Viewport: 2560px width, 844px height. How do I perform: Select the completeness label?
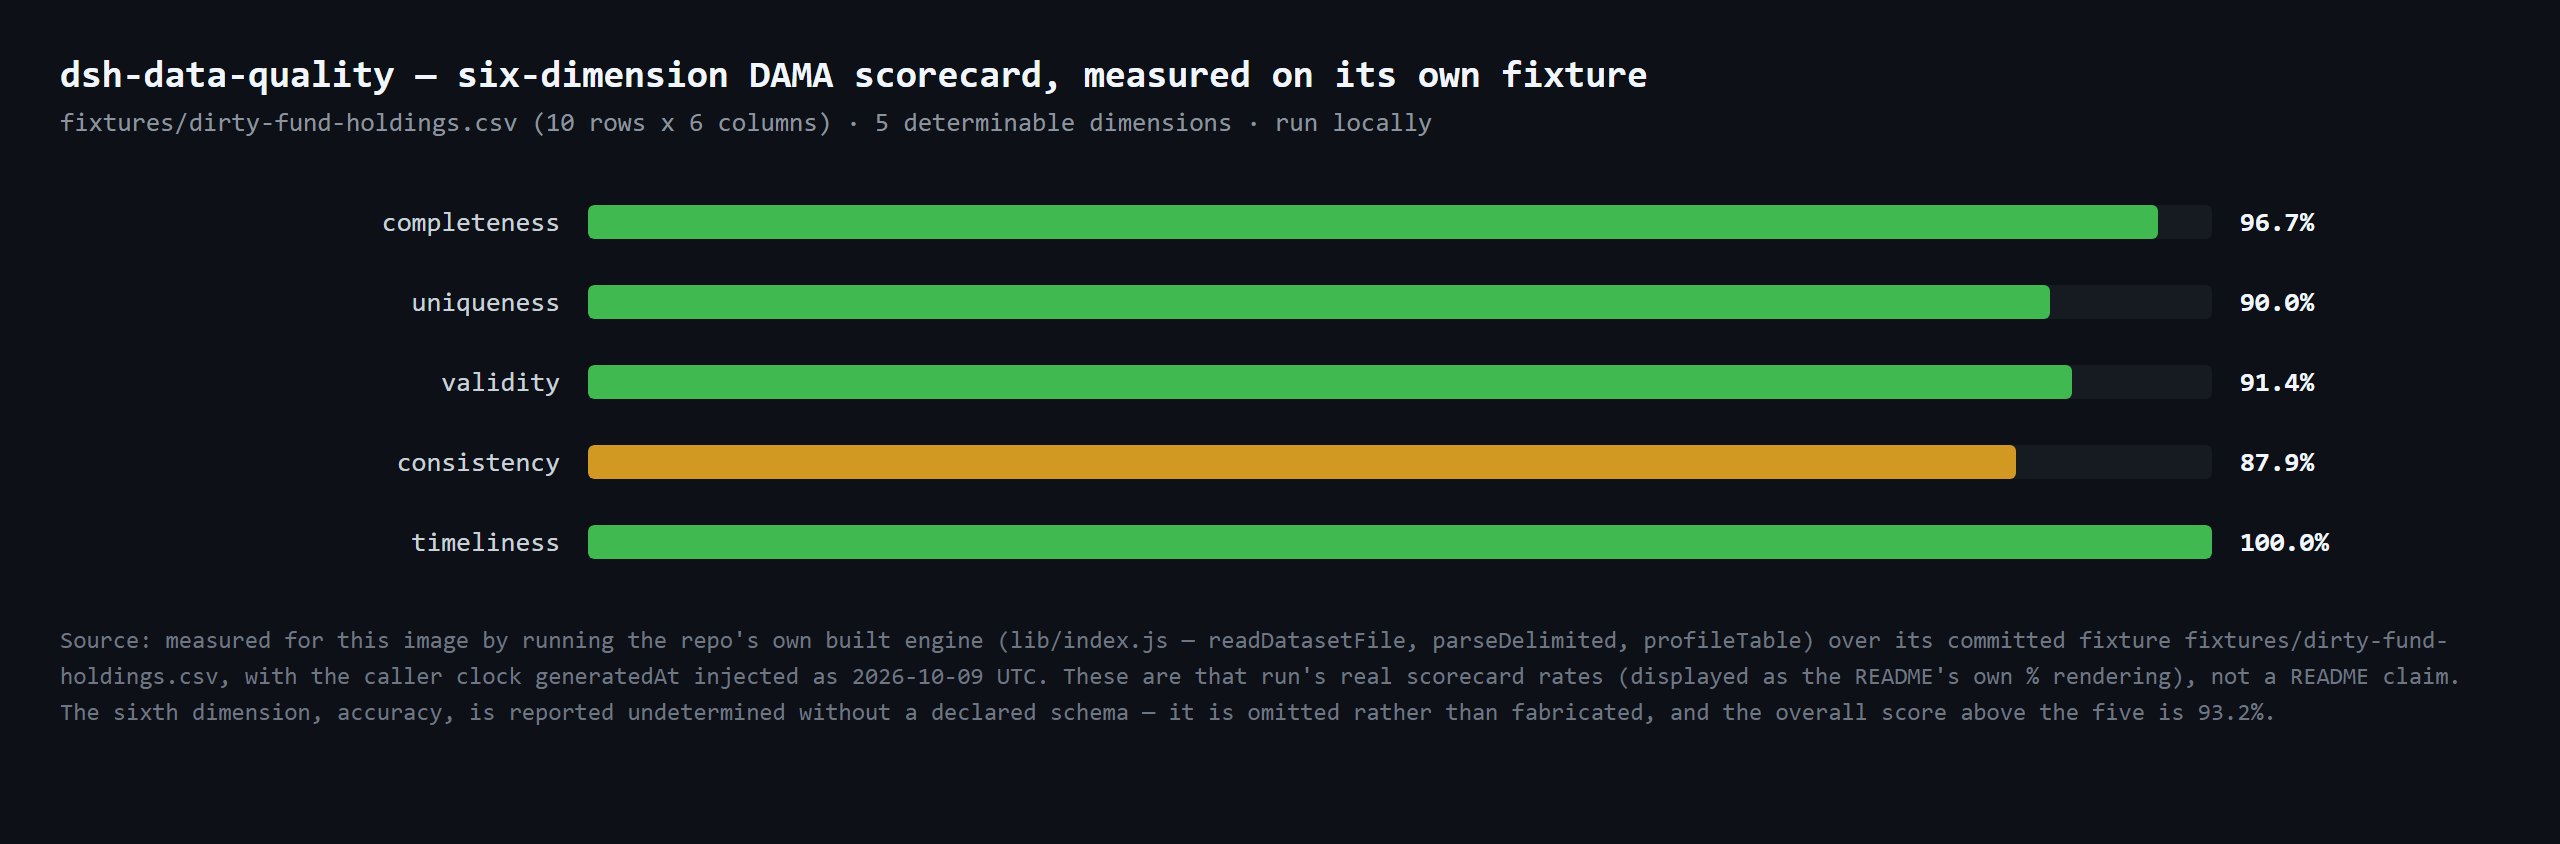pyautogui.click(x=470, y=223)
